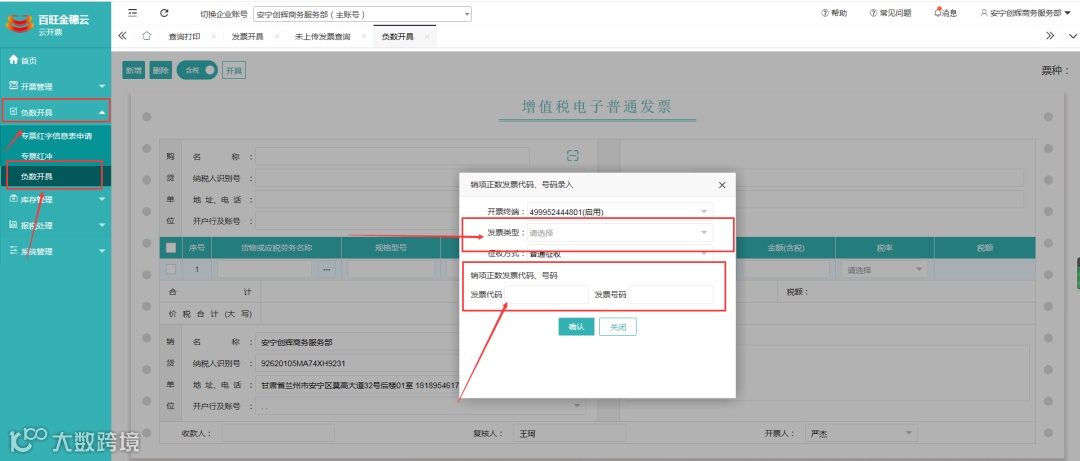Expand 报税处理 sidebar menu
1080x461 pixels.
[x=56, y=225]
